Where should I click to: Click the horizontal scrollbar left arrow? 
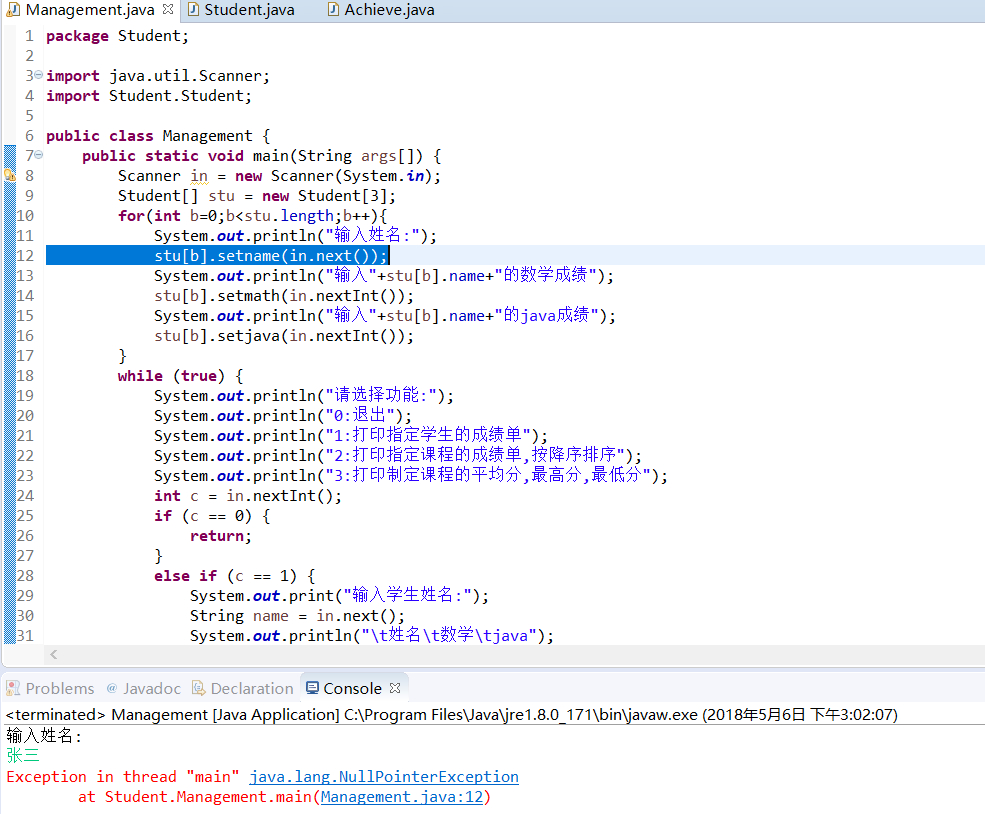54,654
